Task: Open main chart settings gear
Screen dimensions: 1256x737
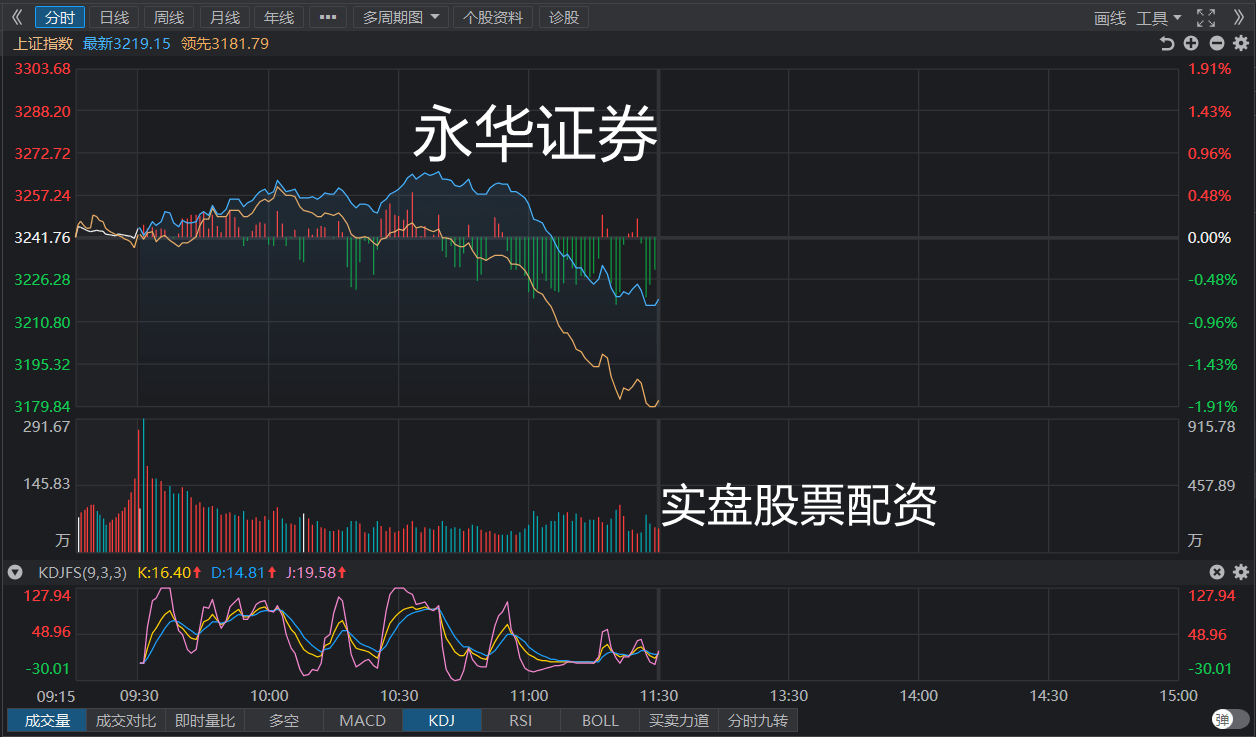Action: [x=1241, y=43]
